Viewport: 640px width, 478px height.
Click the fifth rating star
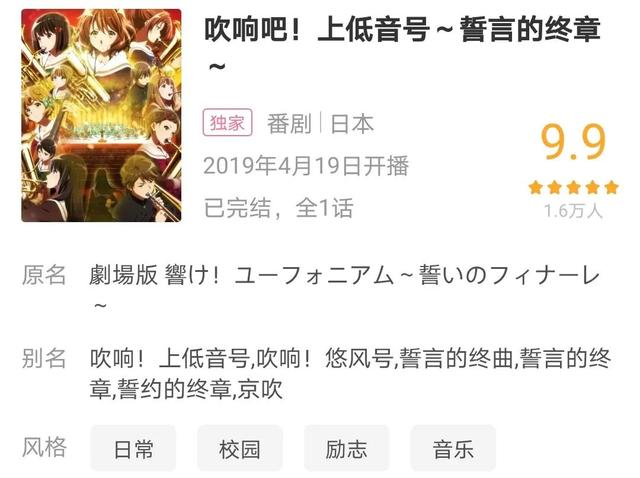[x=611, y=188]
